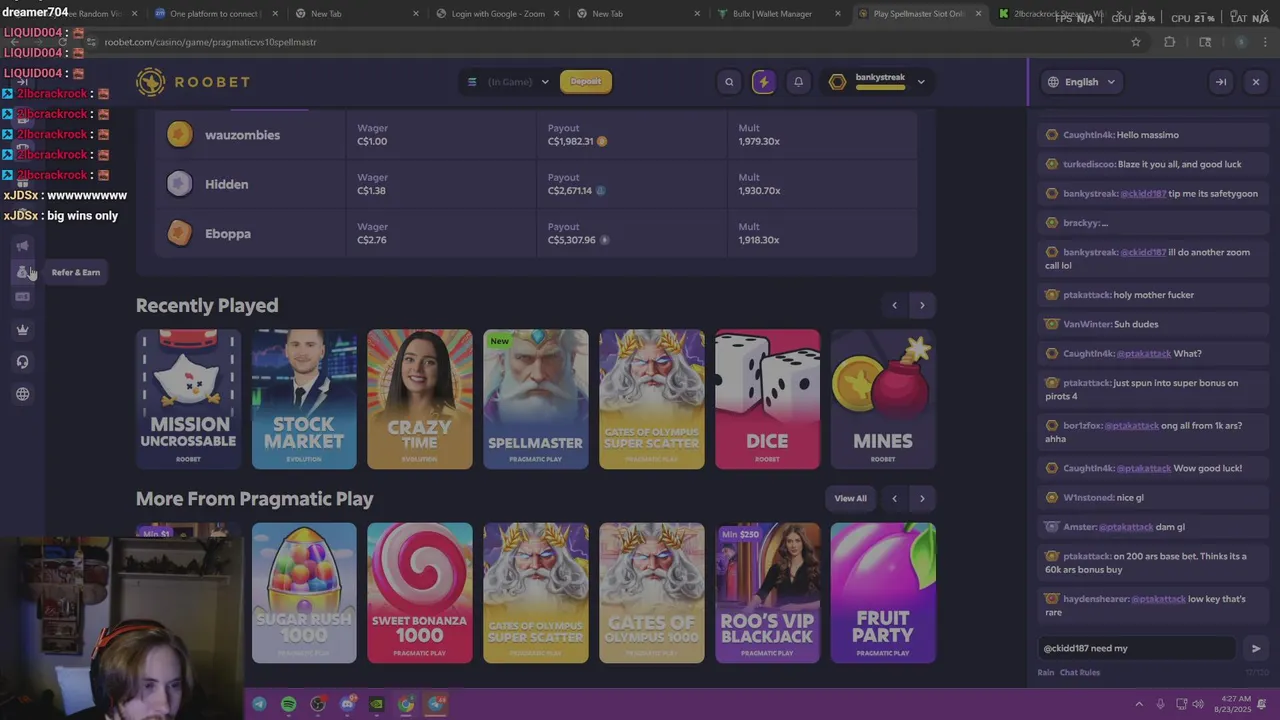
Task: Next arrow in Recently Played
Action: (x=922, y=305)
